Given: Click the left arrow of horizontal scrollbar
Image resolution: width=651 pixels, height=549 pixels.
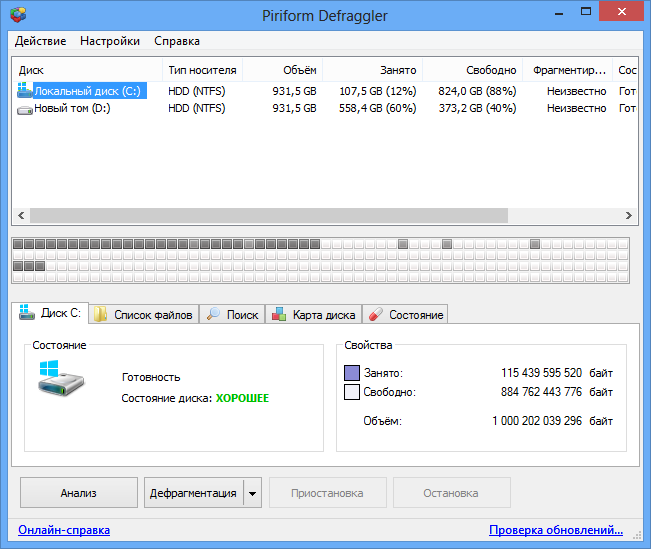Looking at the screenshot, I should (21, 216).
